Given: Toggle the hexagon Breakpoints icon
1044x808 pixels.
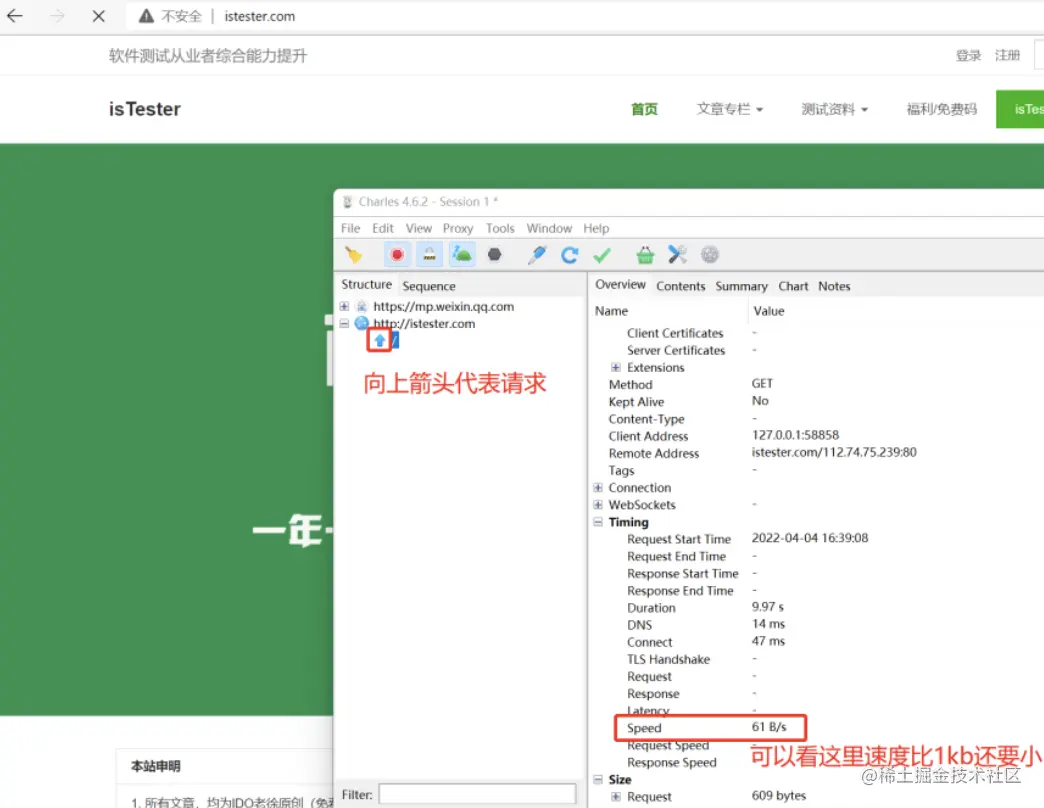Looking at the screenshot, I should 494,255.
